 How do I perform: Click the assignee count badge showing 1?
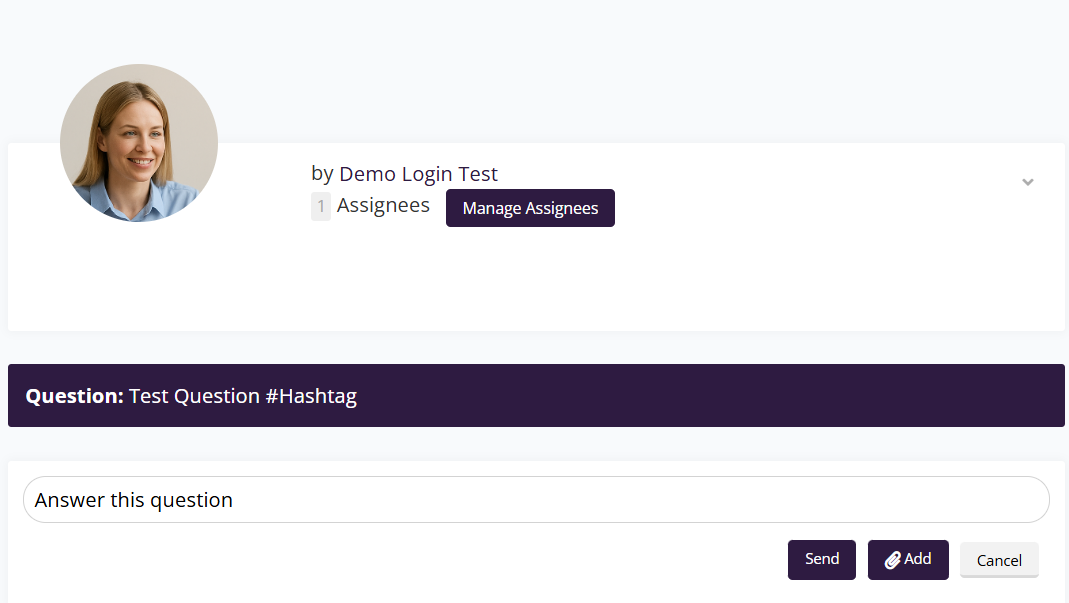coord(321,207)
